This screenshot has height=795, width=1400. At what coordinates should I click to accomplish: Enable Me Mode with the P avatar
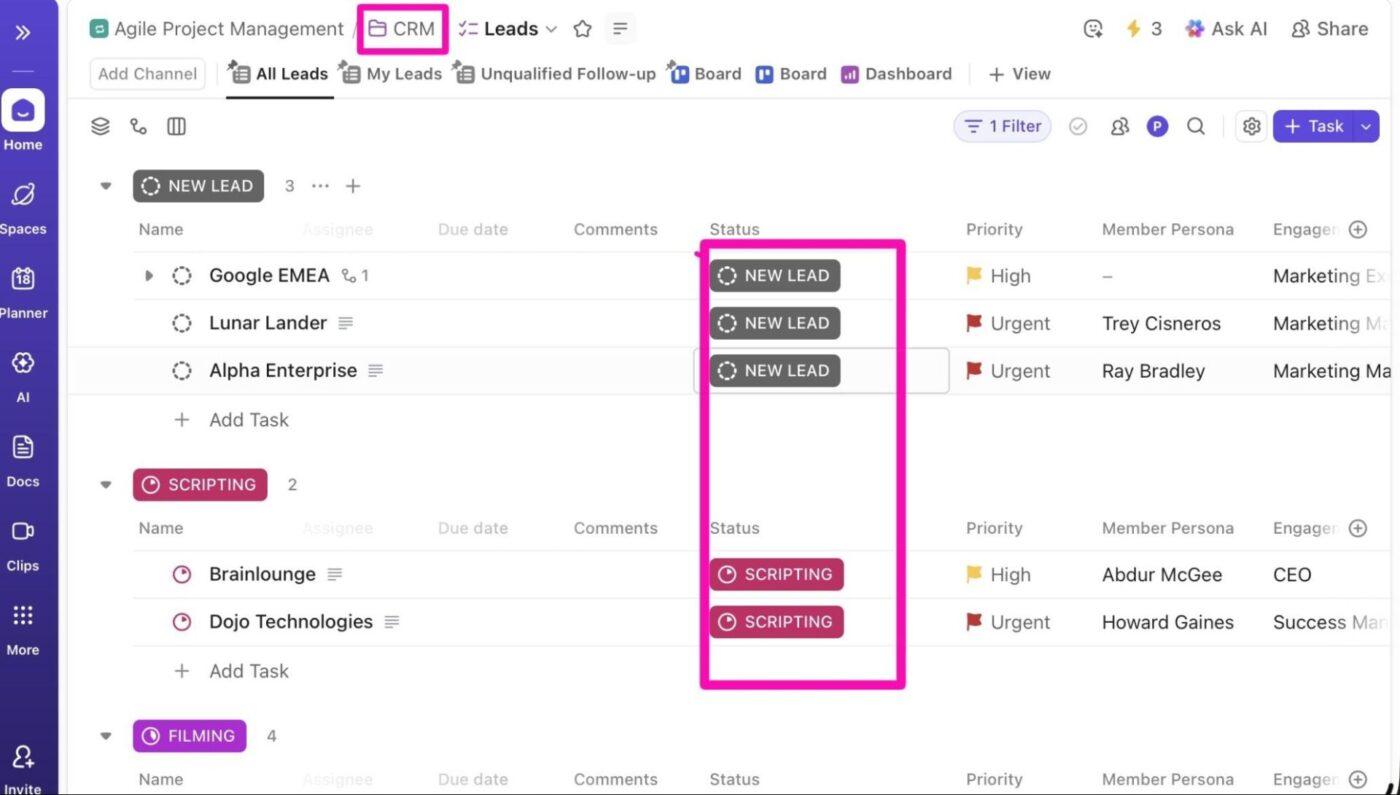pos(1157,126)
